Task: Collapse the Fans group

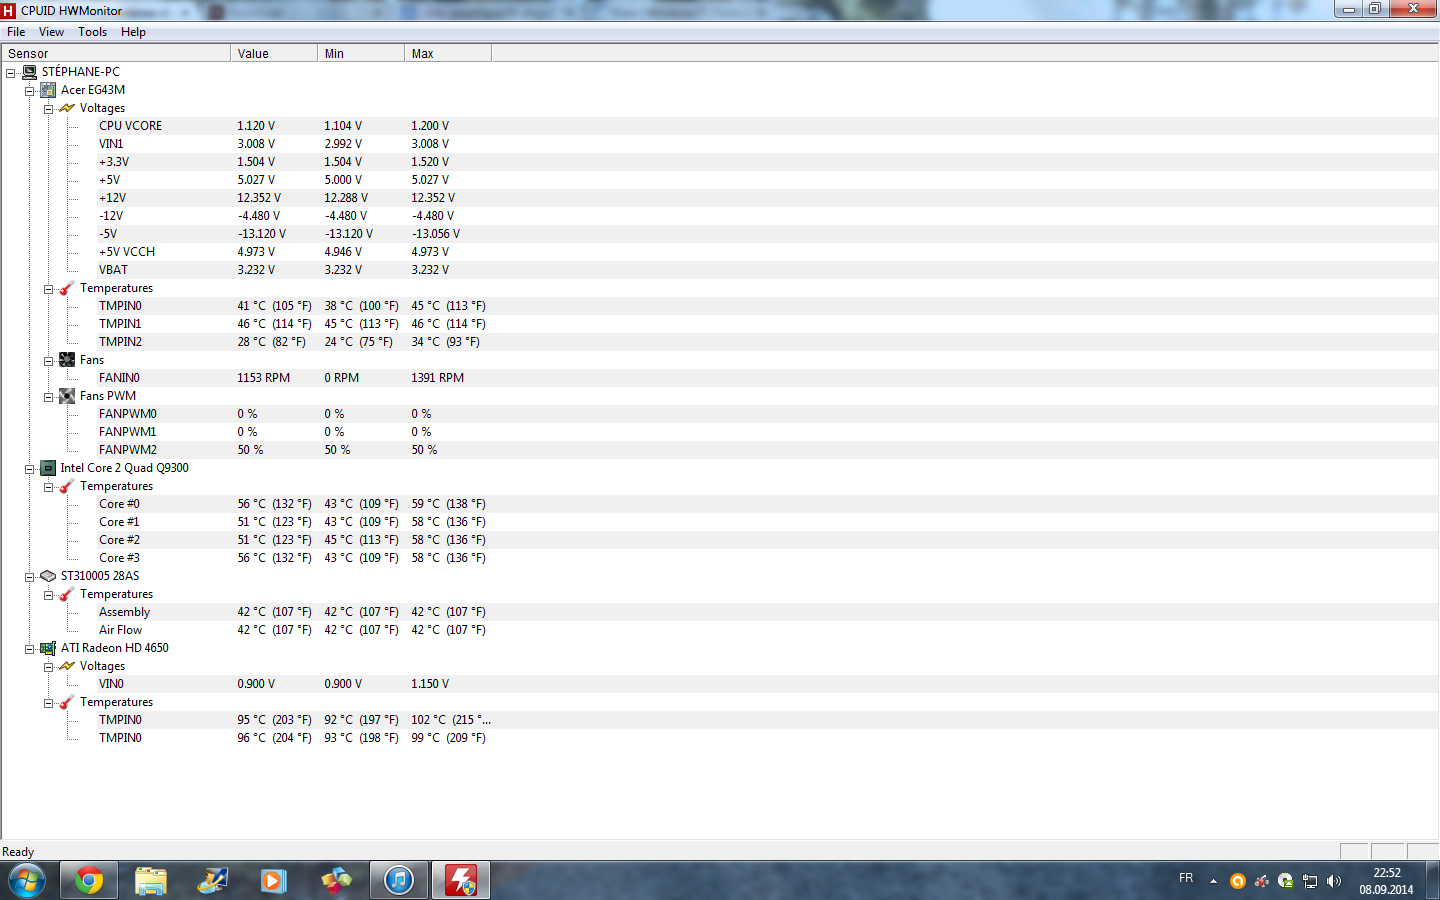Action: [x=48, y=361]
